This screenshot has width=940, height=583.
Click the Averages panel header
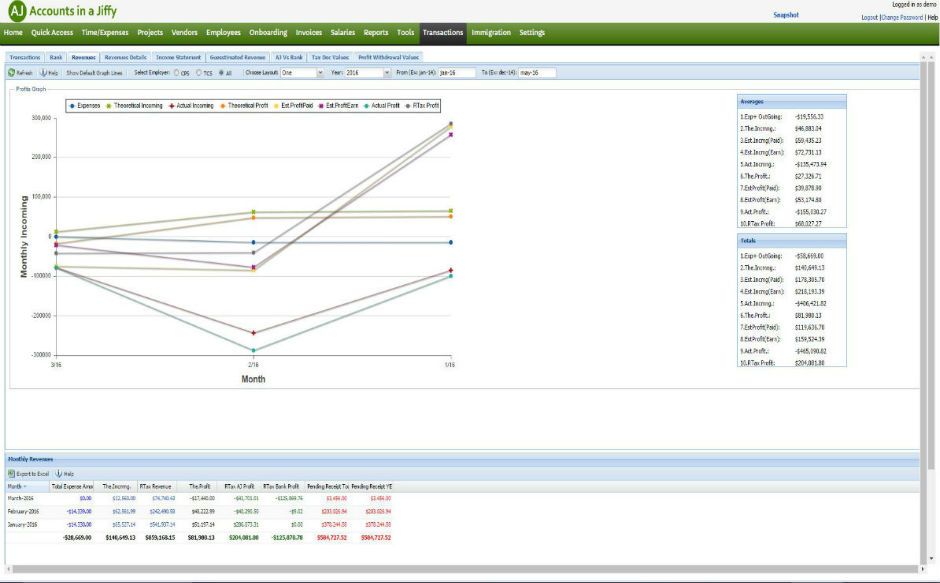[x=791, y=101]
